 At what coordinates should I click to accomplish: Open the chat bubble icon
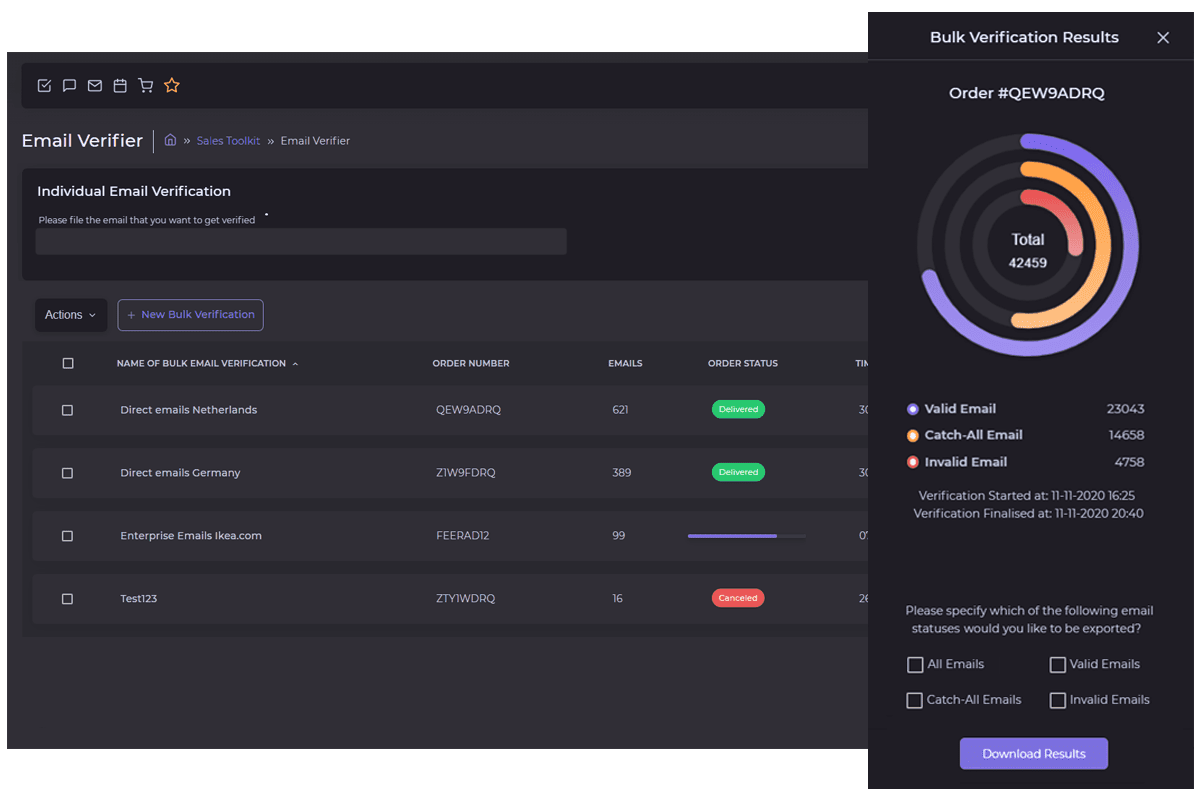[69, 86]
